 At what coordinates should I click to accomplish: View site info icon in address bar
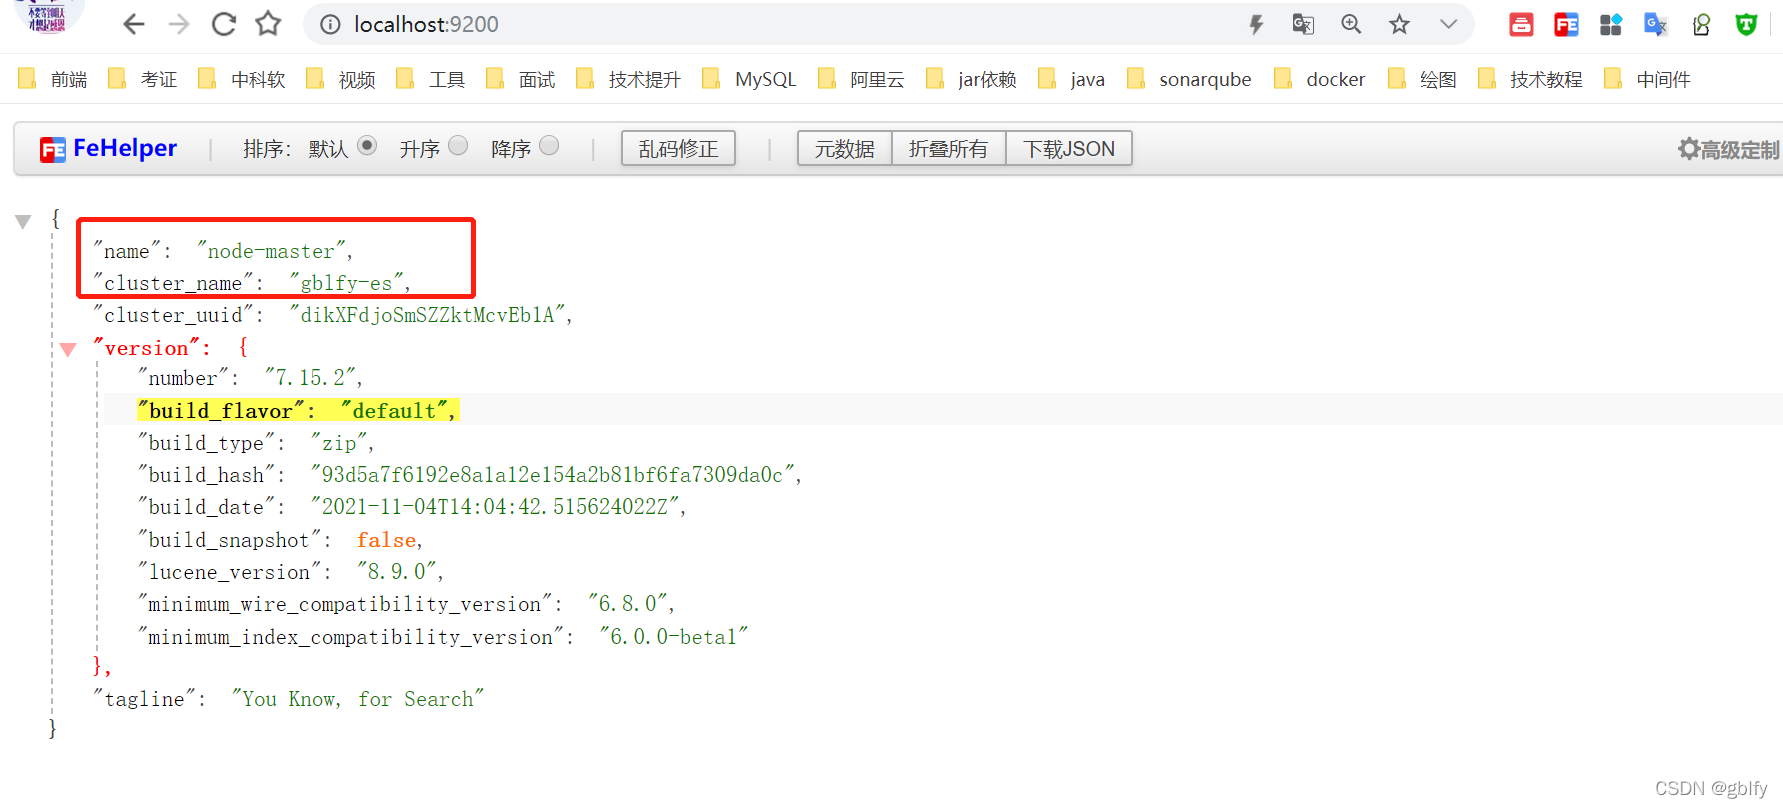[x=330, y=24]
